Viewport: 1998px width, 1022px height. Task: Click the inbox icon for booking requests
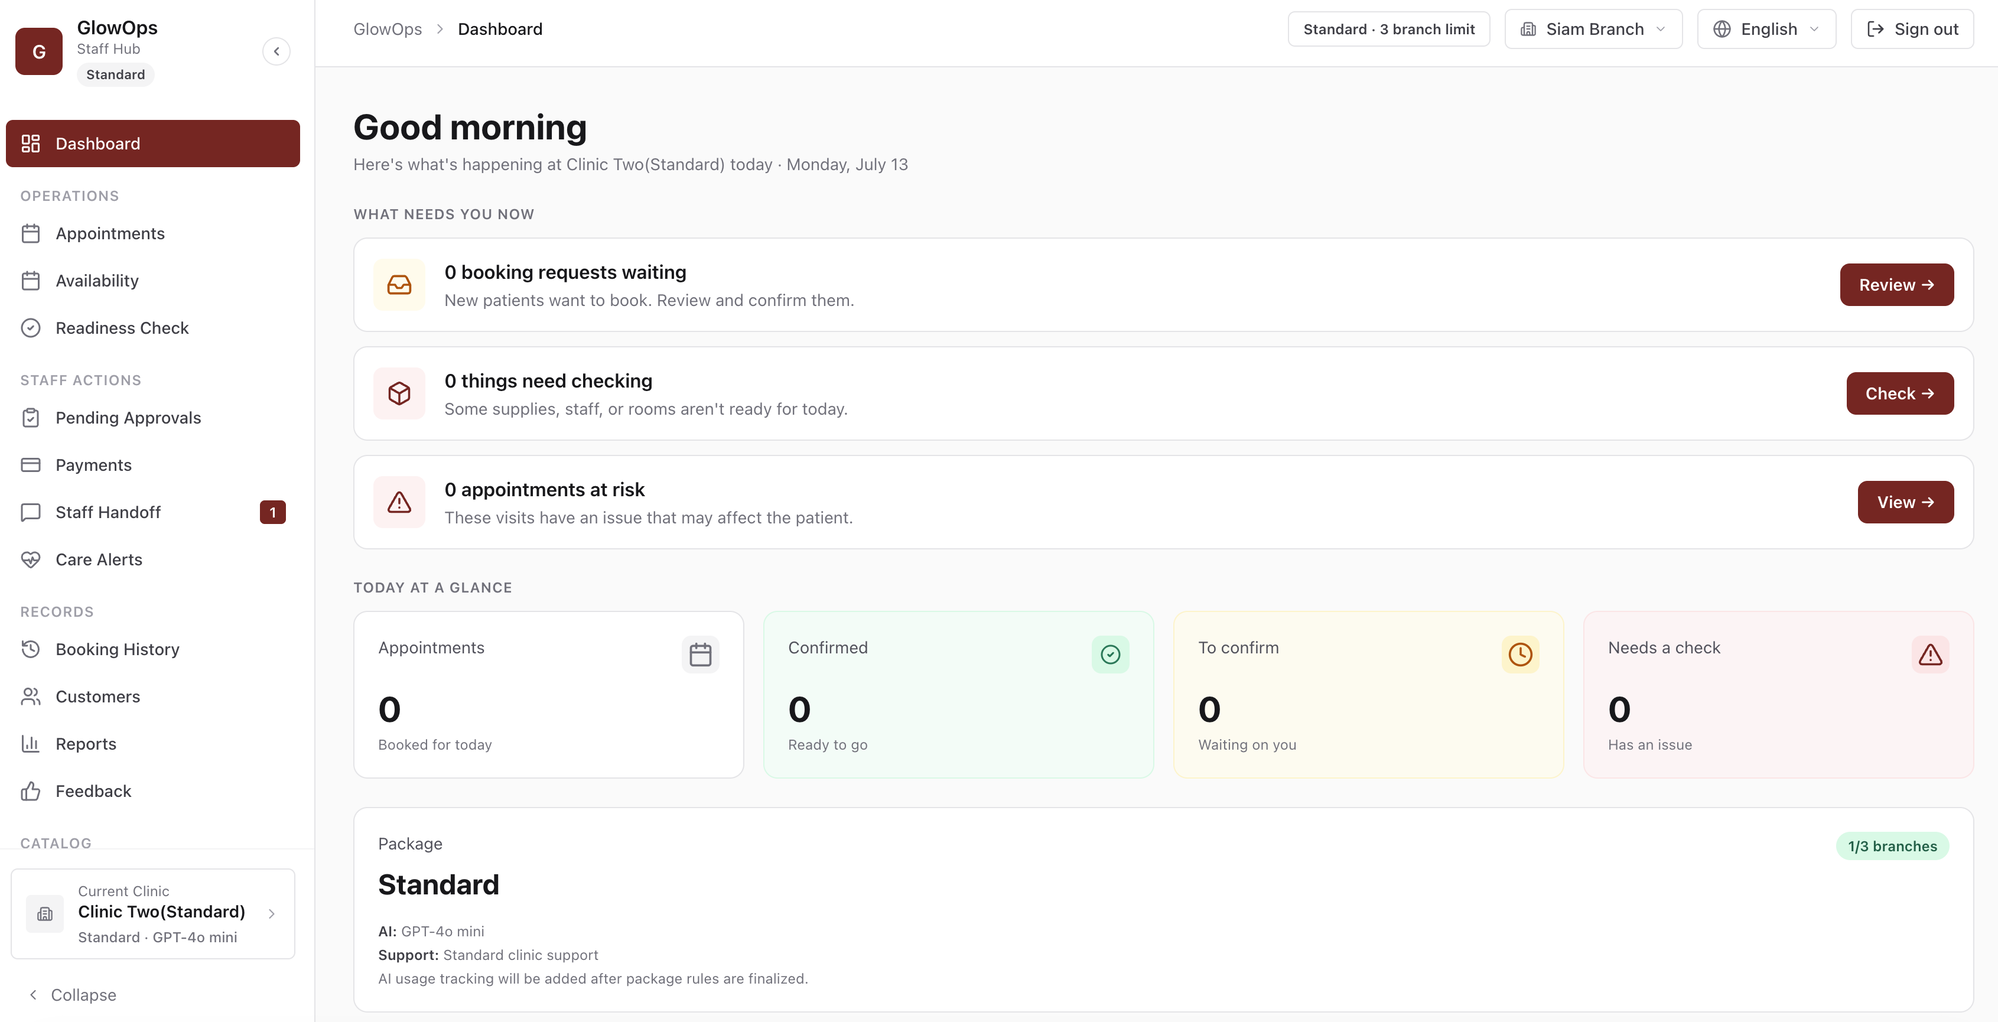point(399,285)
